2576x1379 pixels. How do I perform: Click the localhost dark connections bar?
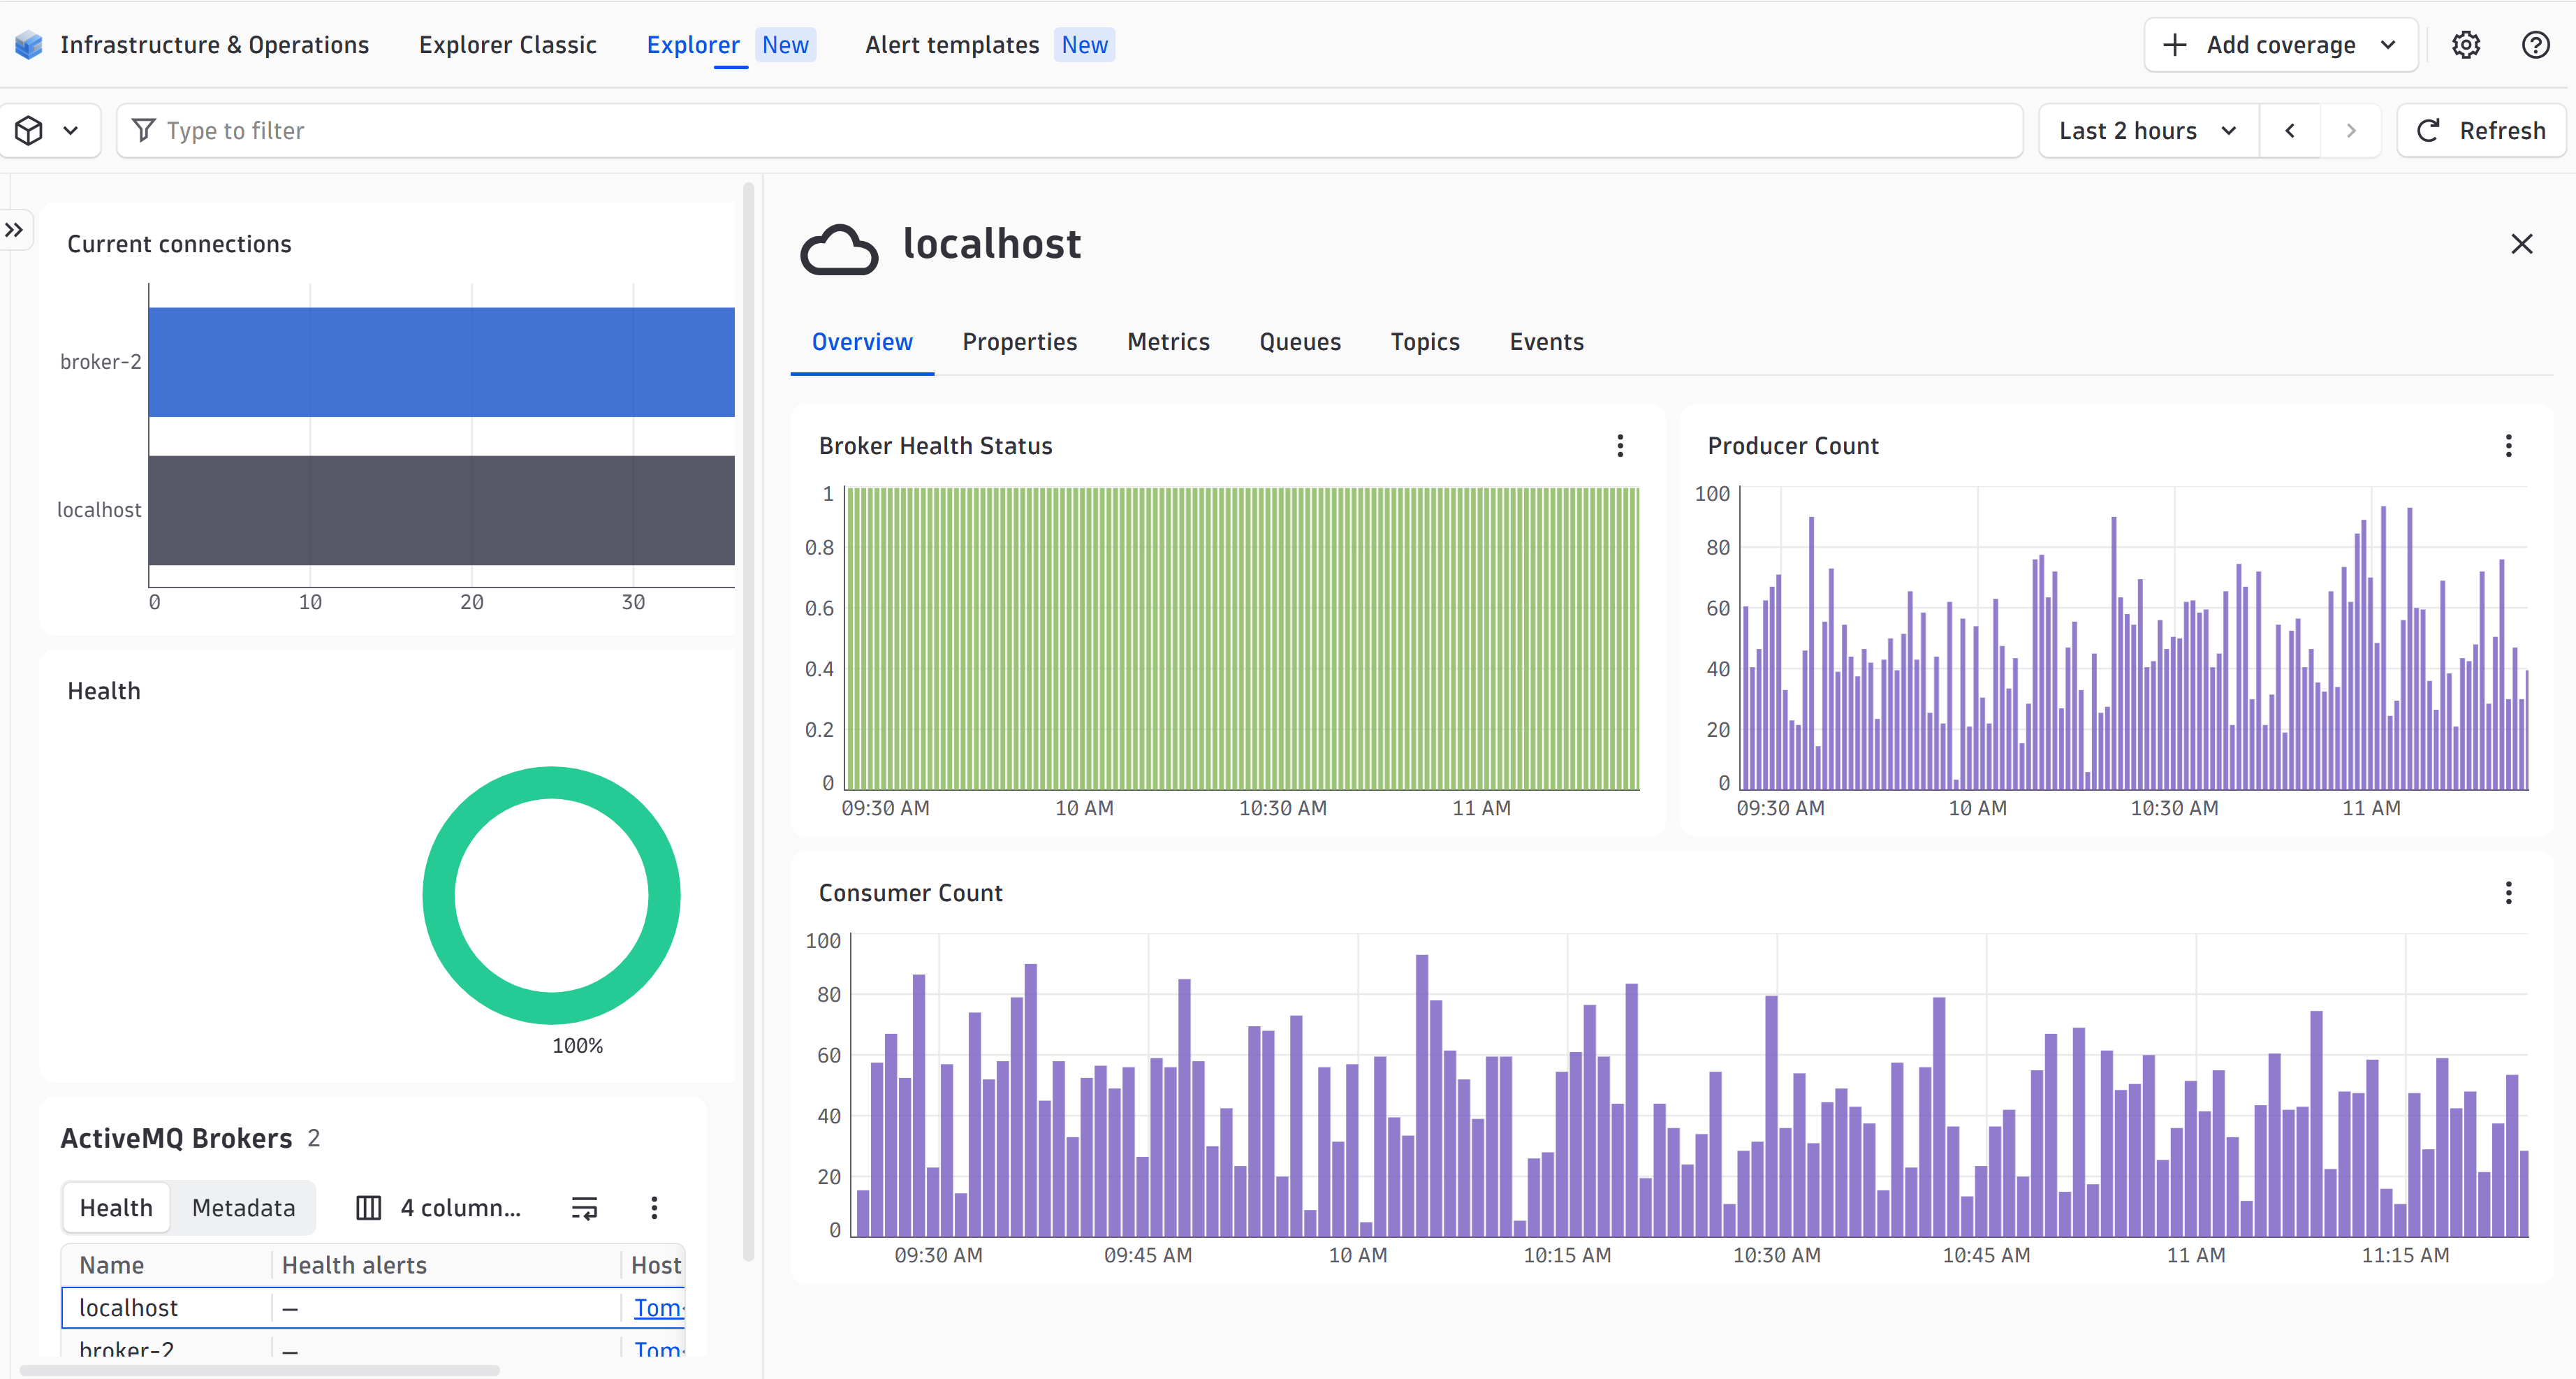coord(441,510)
